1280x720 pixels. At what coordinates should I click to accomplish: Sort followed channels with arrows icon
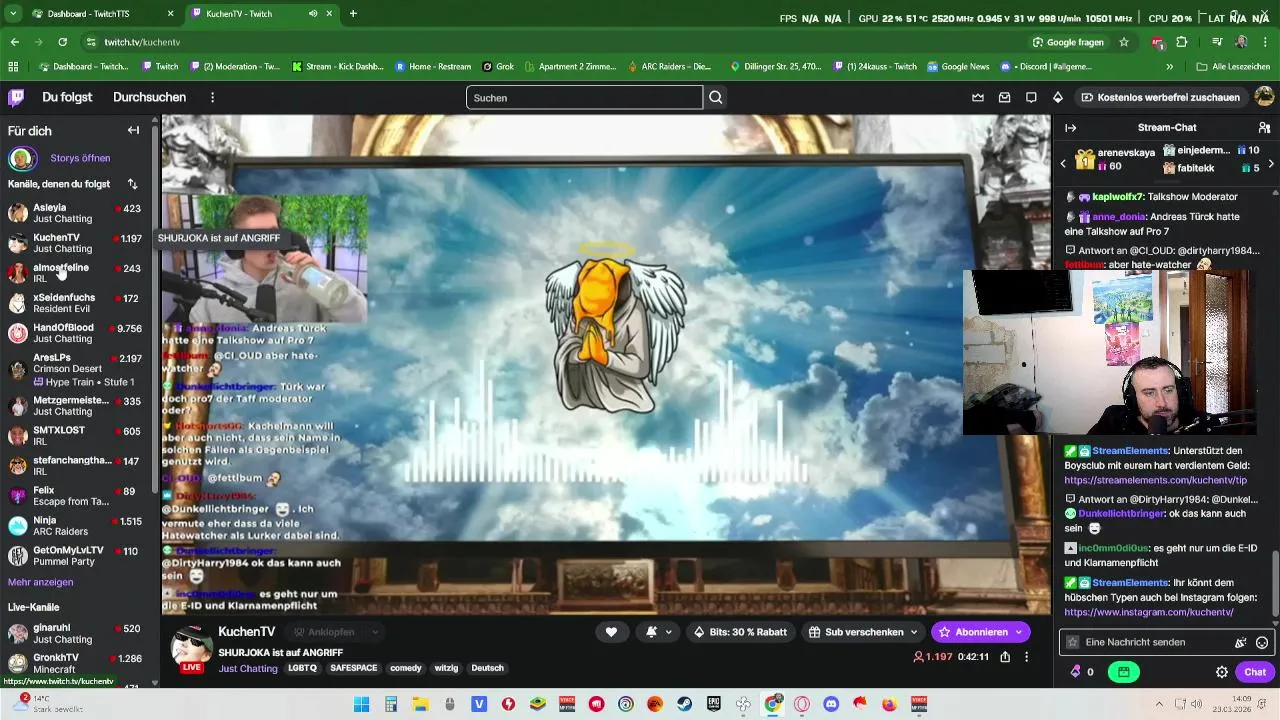pos(132,184)
